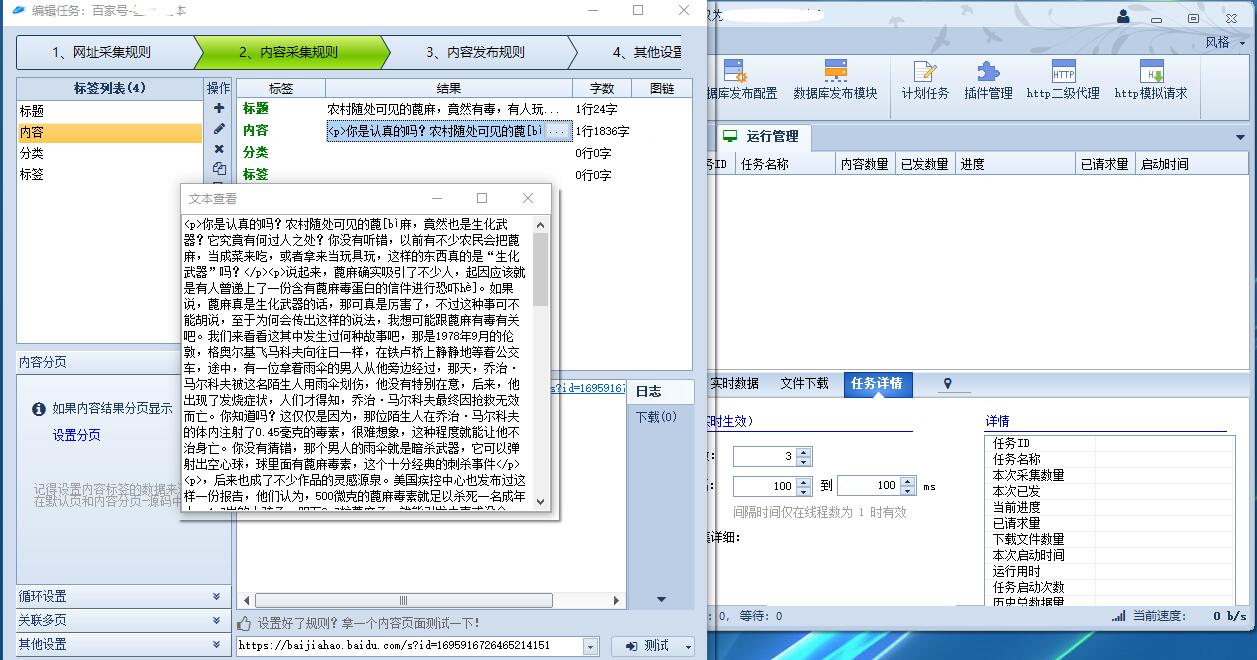Click the copy tag icon
Image resolution: width=1257 pixels, height=660 pixels.
pyautogui.click(x=219, y=169)
